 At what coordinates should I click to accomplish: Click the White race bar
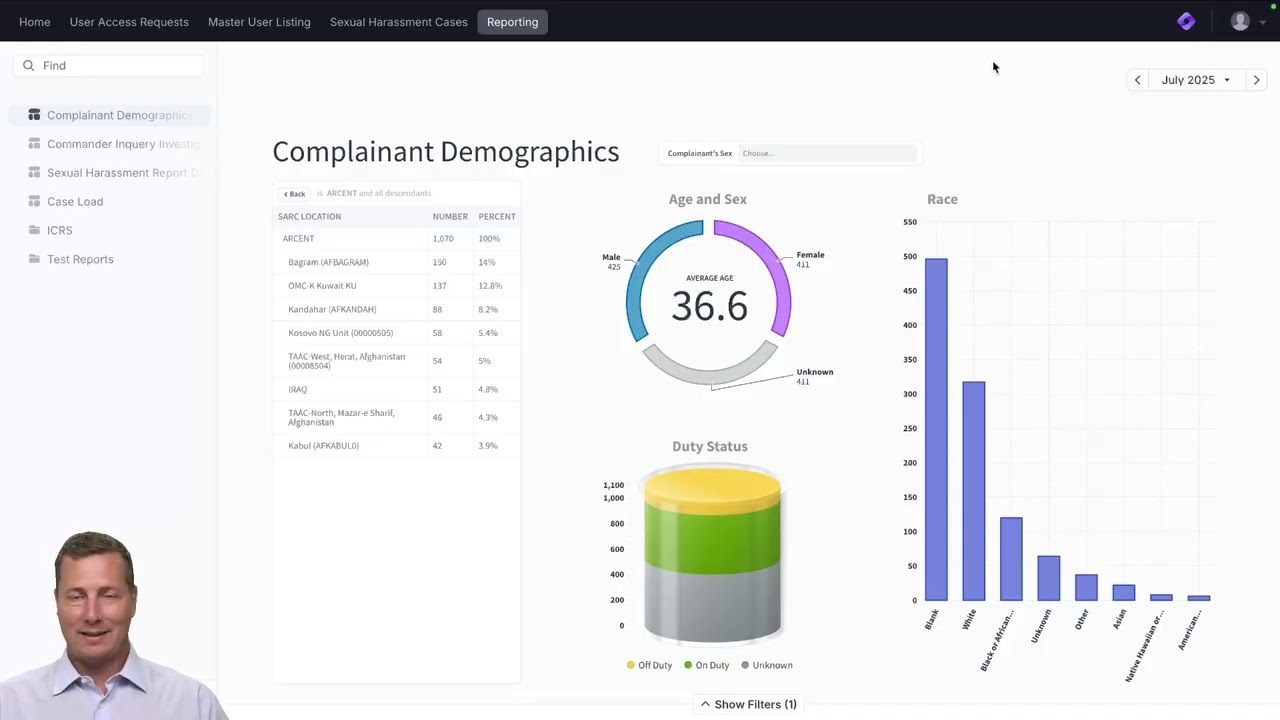pyautogui.click(x=974, y=491)
